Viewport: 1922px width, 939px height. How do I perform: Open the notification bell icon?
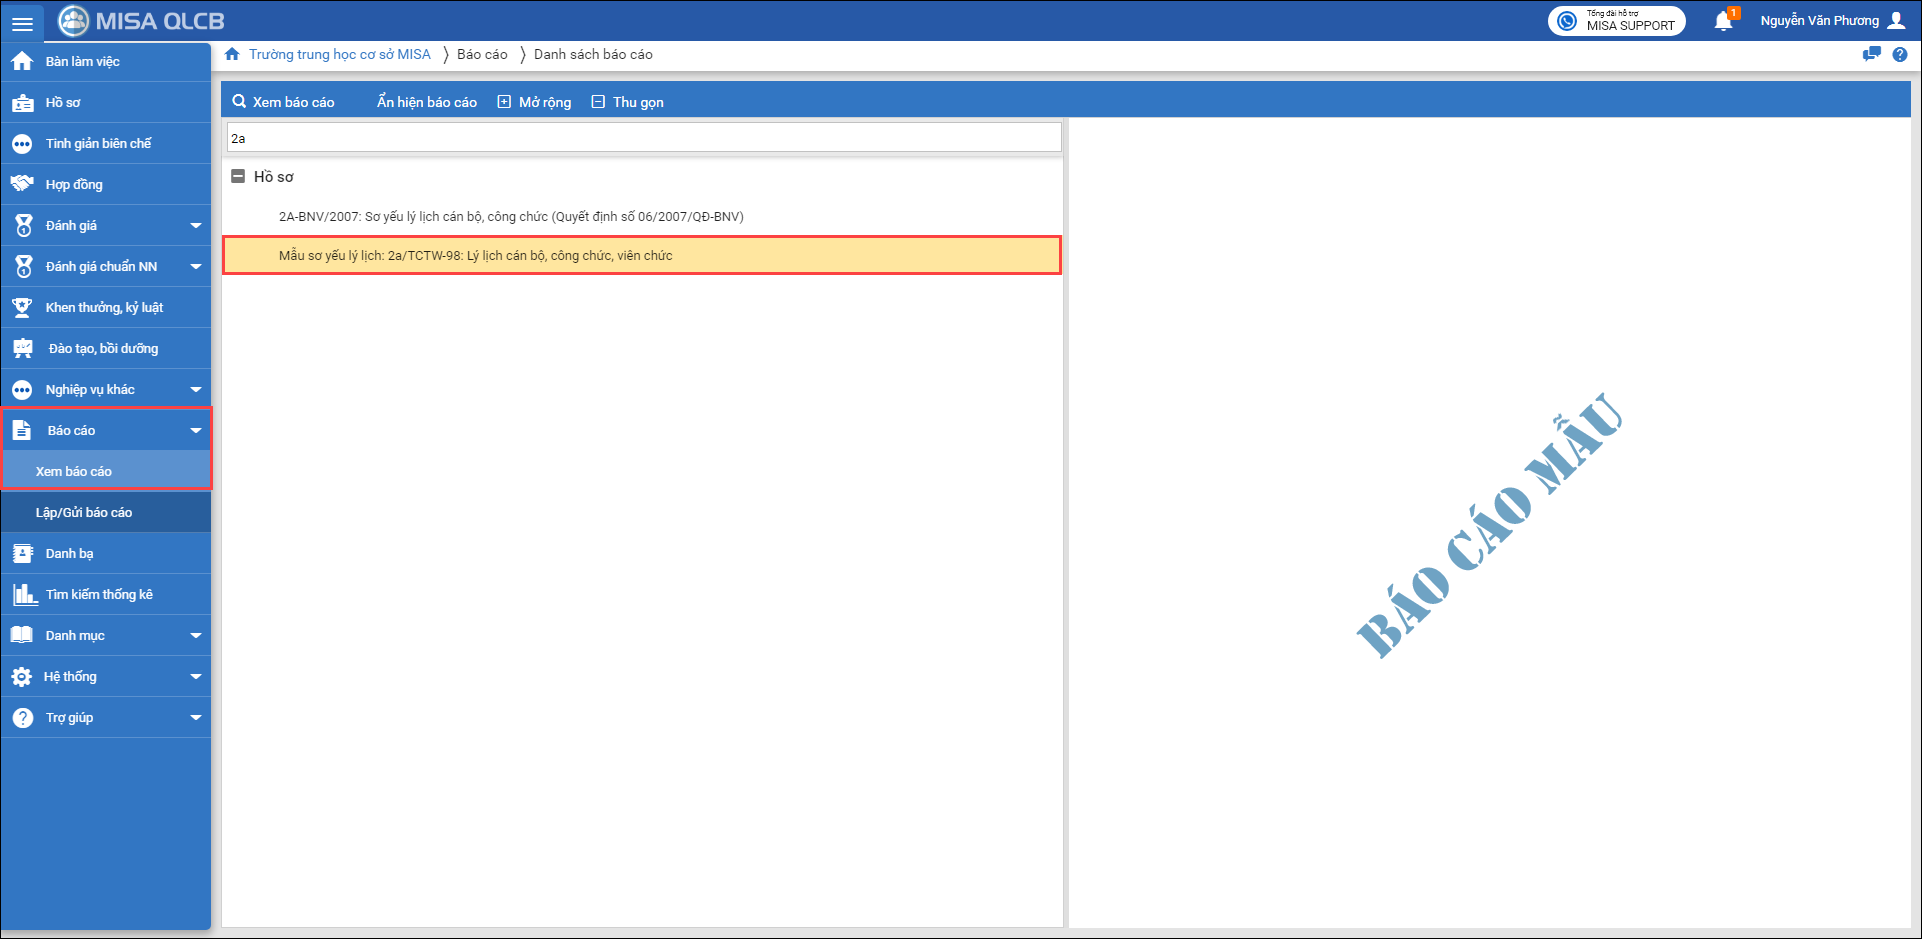1723,21
